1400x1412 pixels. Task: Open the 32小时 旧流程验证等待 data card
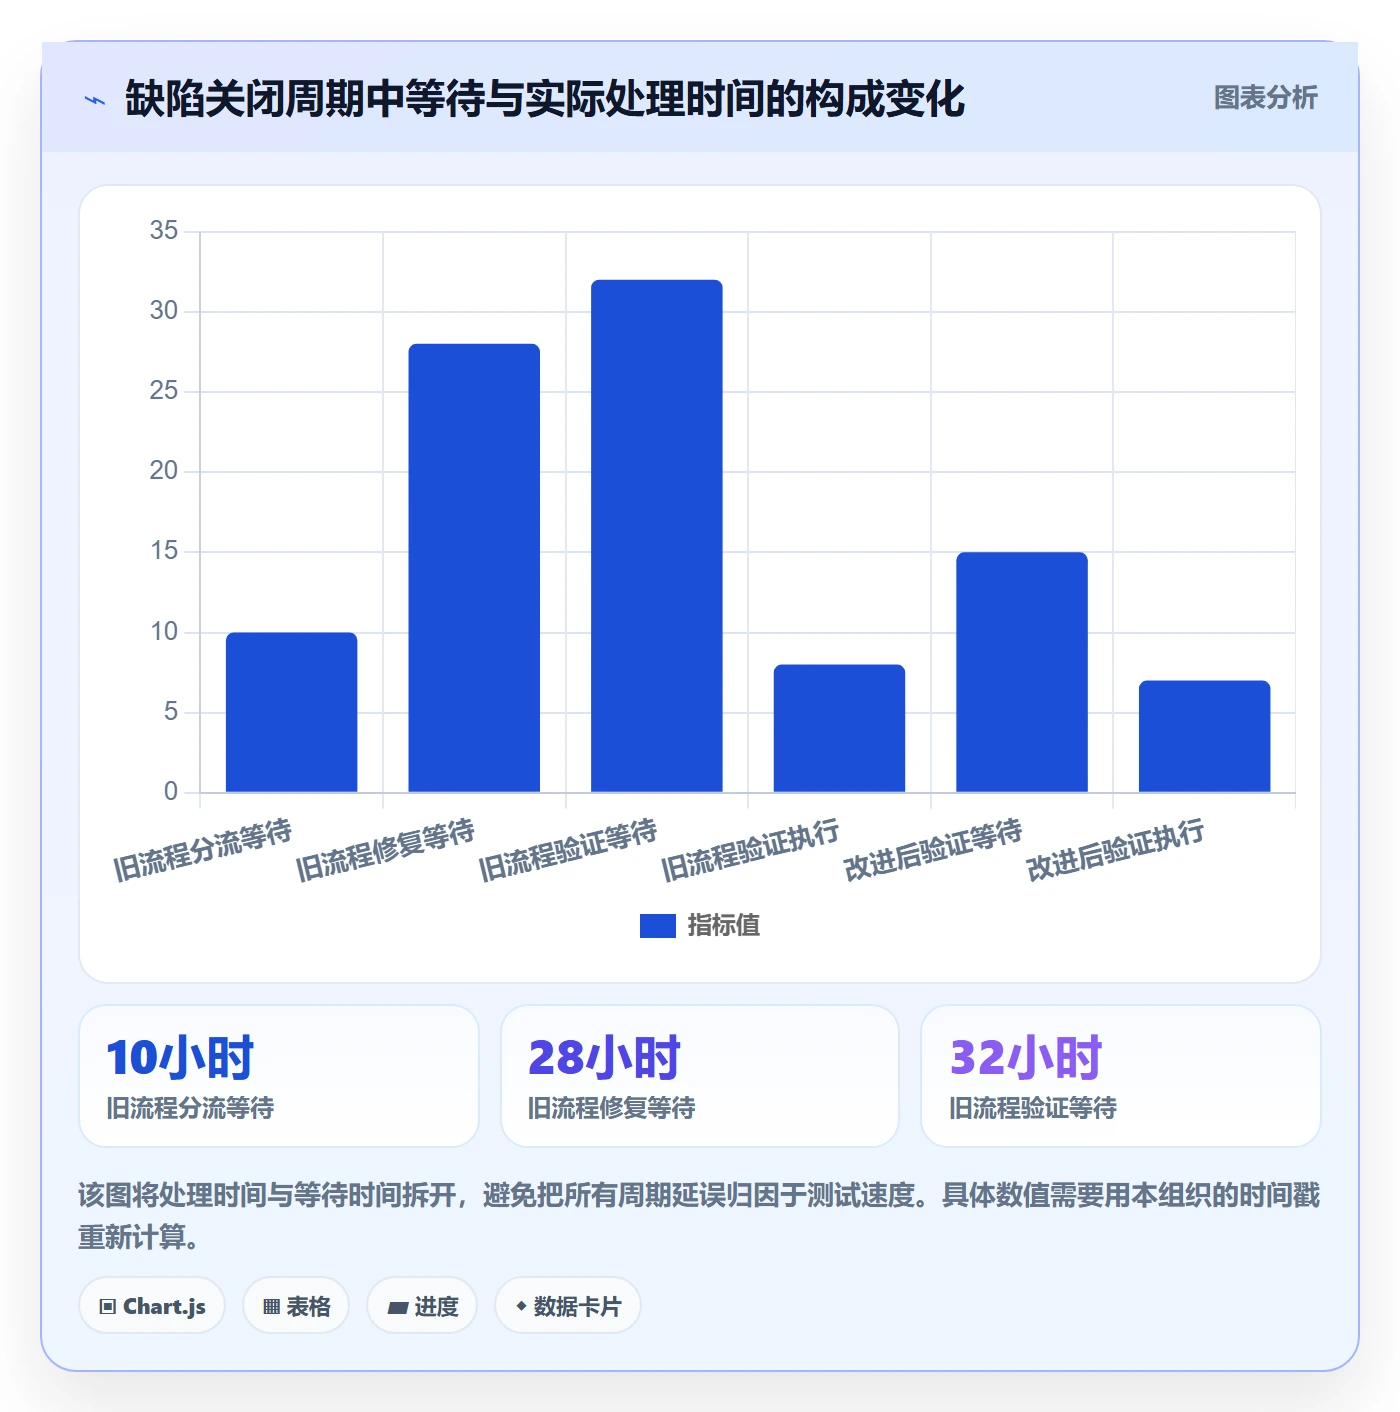point(1121,1076)
